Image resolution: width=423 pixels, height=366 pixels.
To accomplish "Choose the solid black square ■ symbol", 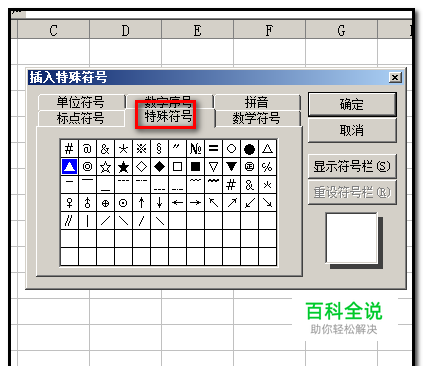I will click(195, 167).
